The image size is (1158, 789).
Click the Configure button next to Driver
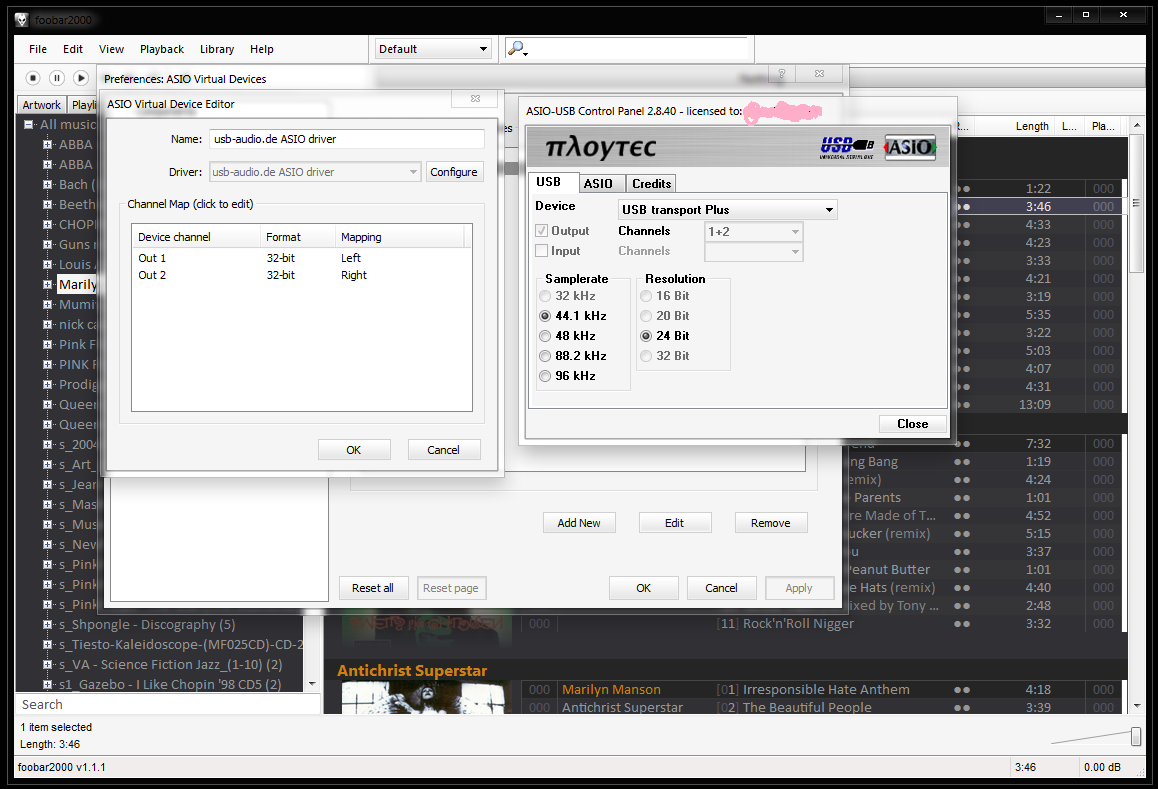[453, 172]
